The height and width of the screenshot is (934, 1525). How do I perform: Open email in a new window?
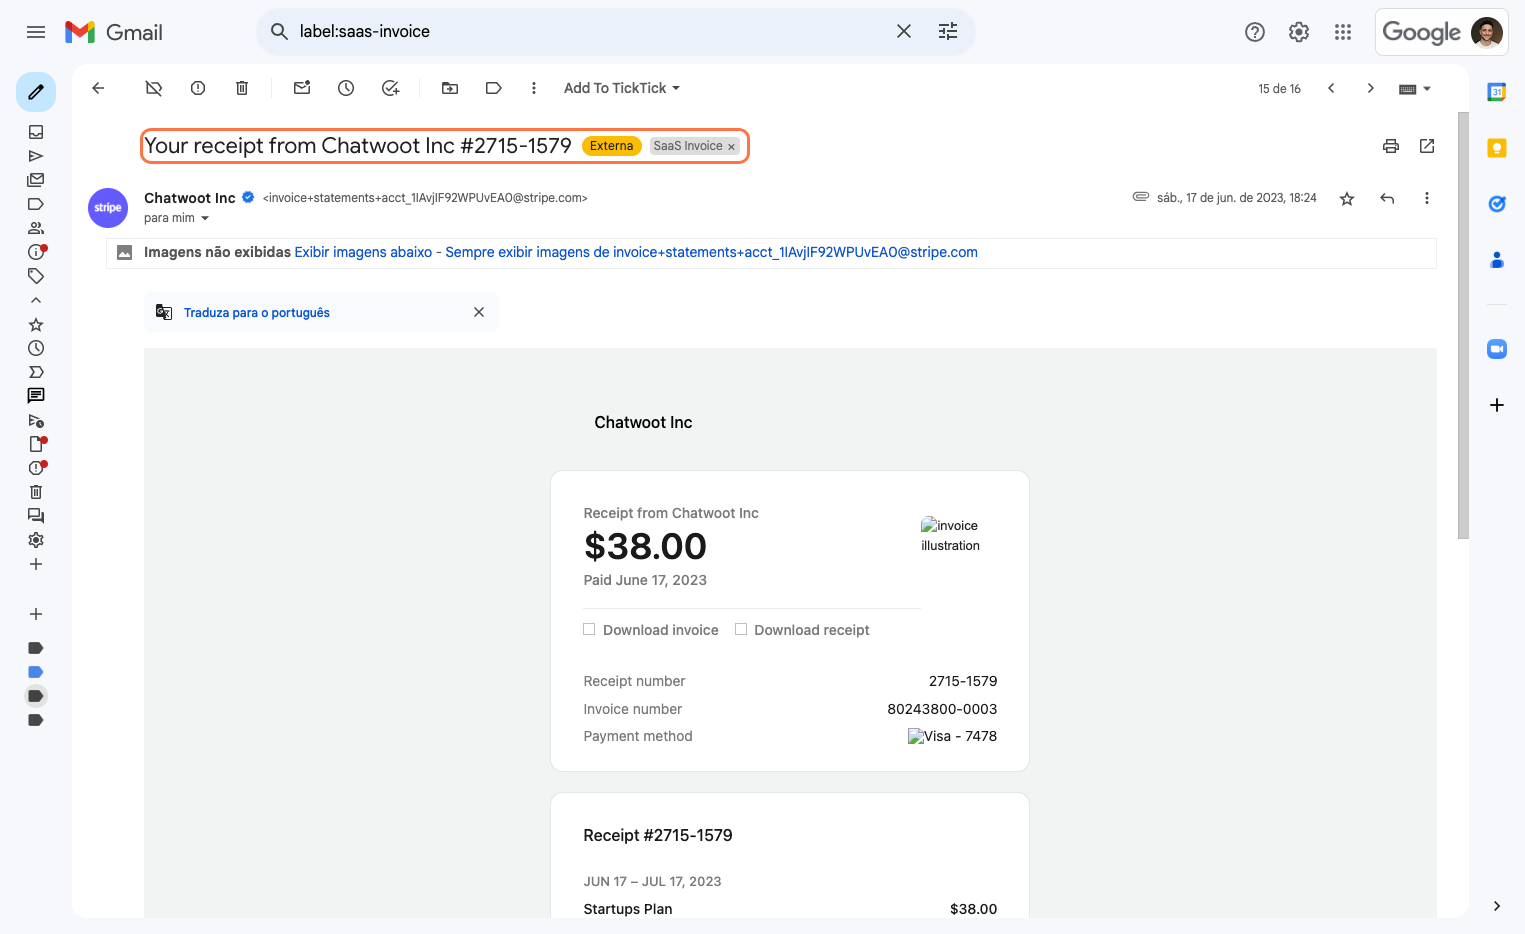point(1427,146)
